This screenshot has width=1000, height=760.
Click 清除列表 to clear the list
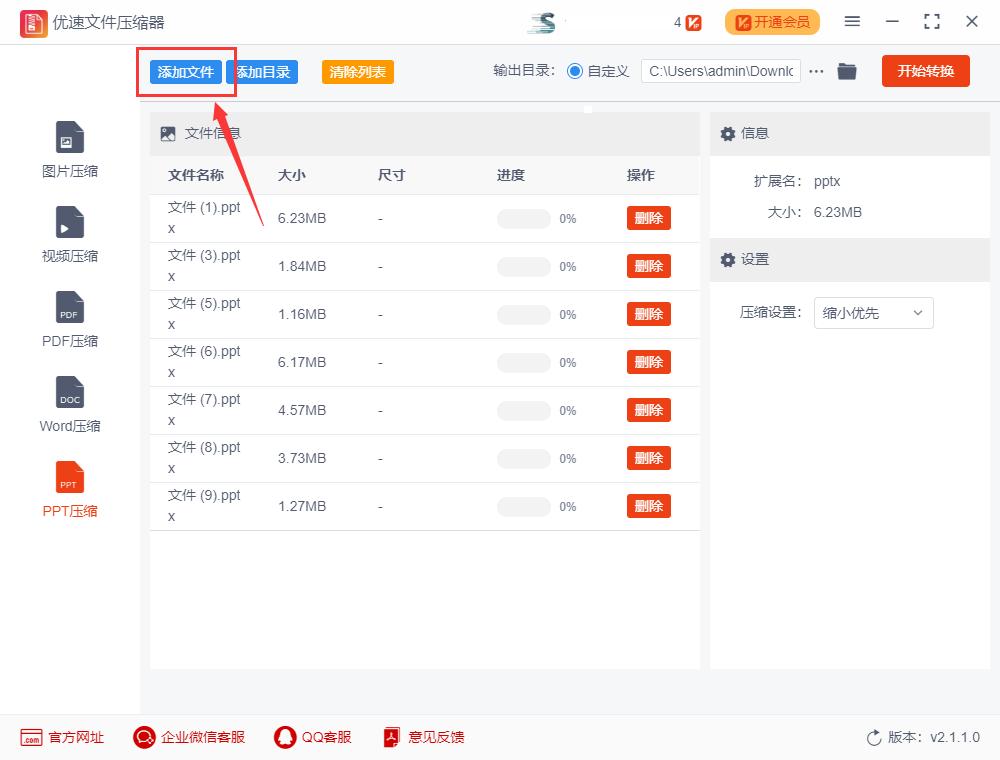[357, 72]
